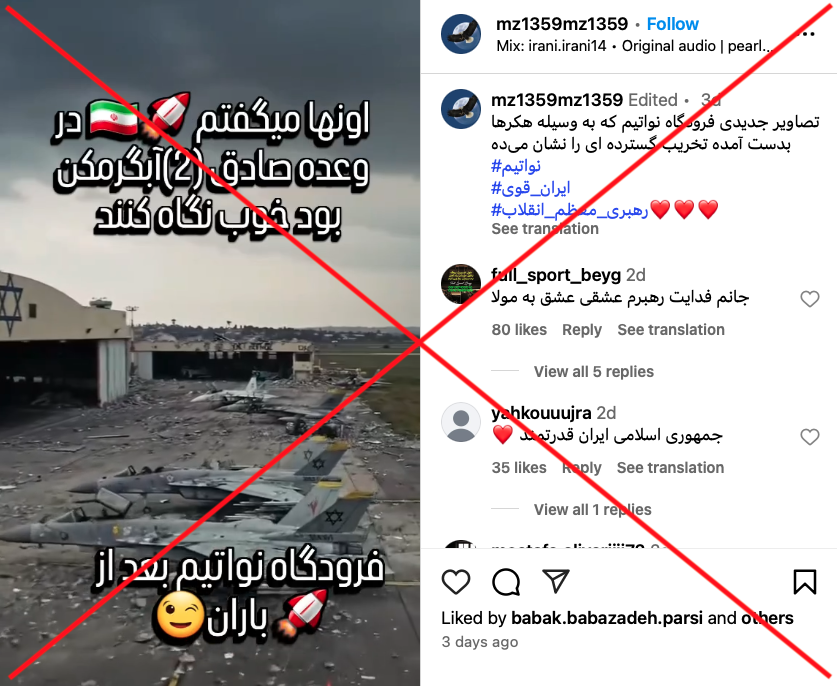This screenshot has width=837, height=686.
Task: Like yahkouuujra's comment
Action: tap(810, 437)
